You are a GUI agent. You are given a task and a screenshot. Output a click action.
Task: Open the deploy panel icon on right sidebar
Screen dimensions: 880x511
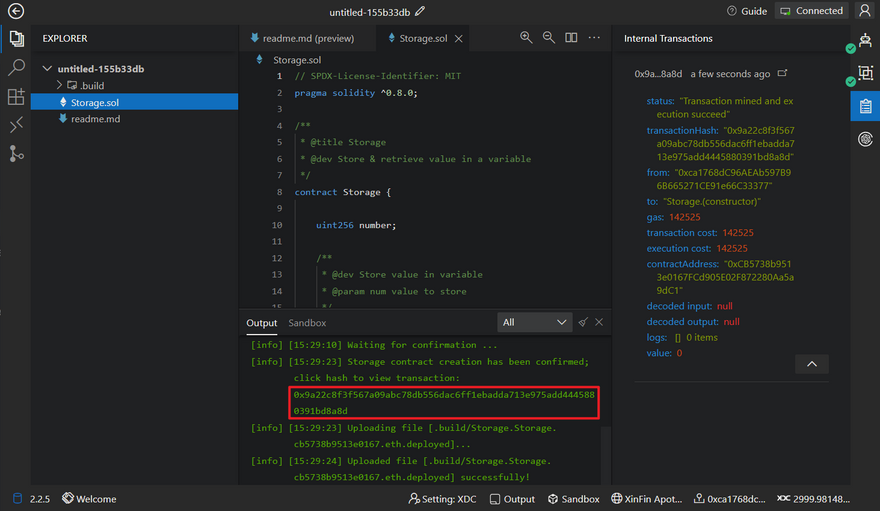click(x=865, y=40)
